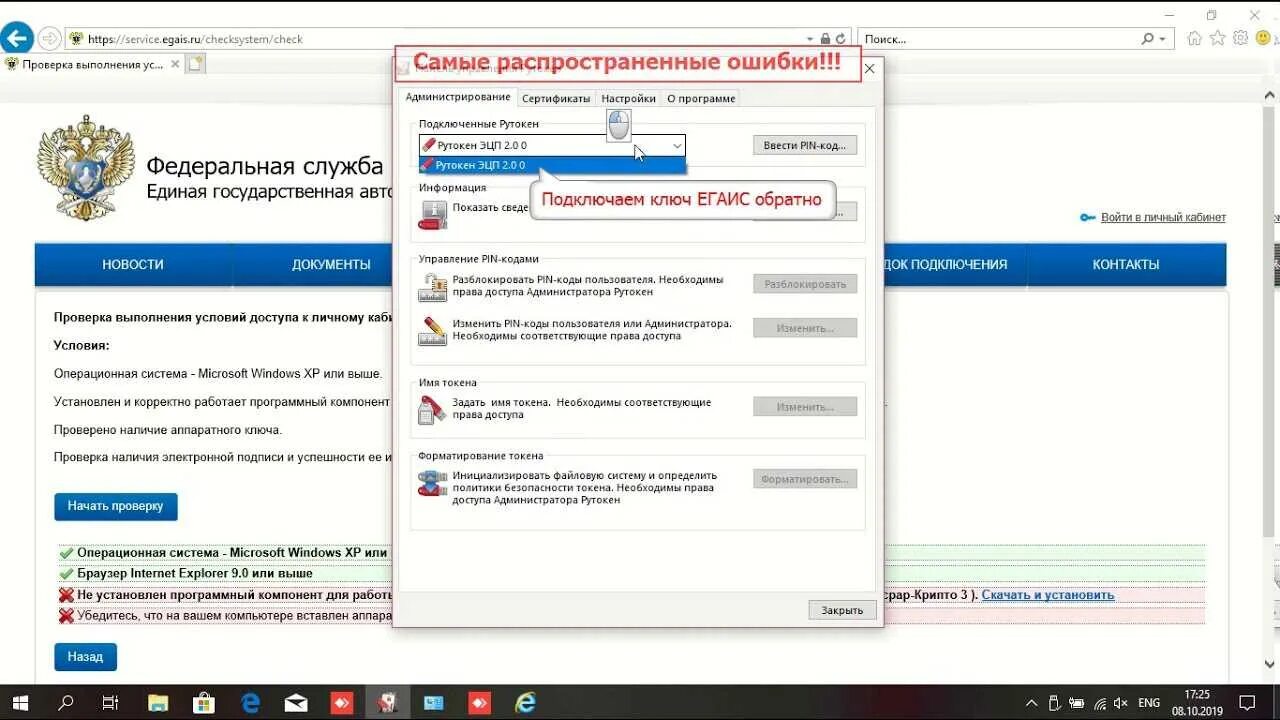Switch to the Администрирование tab

(458, 97)
